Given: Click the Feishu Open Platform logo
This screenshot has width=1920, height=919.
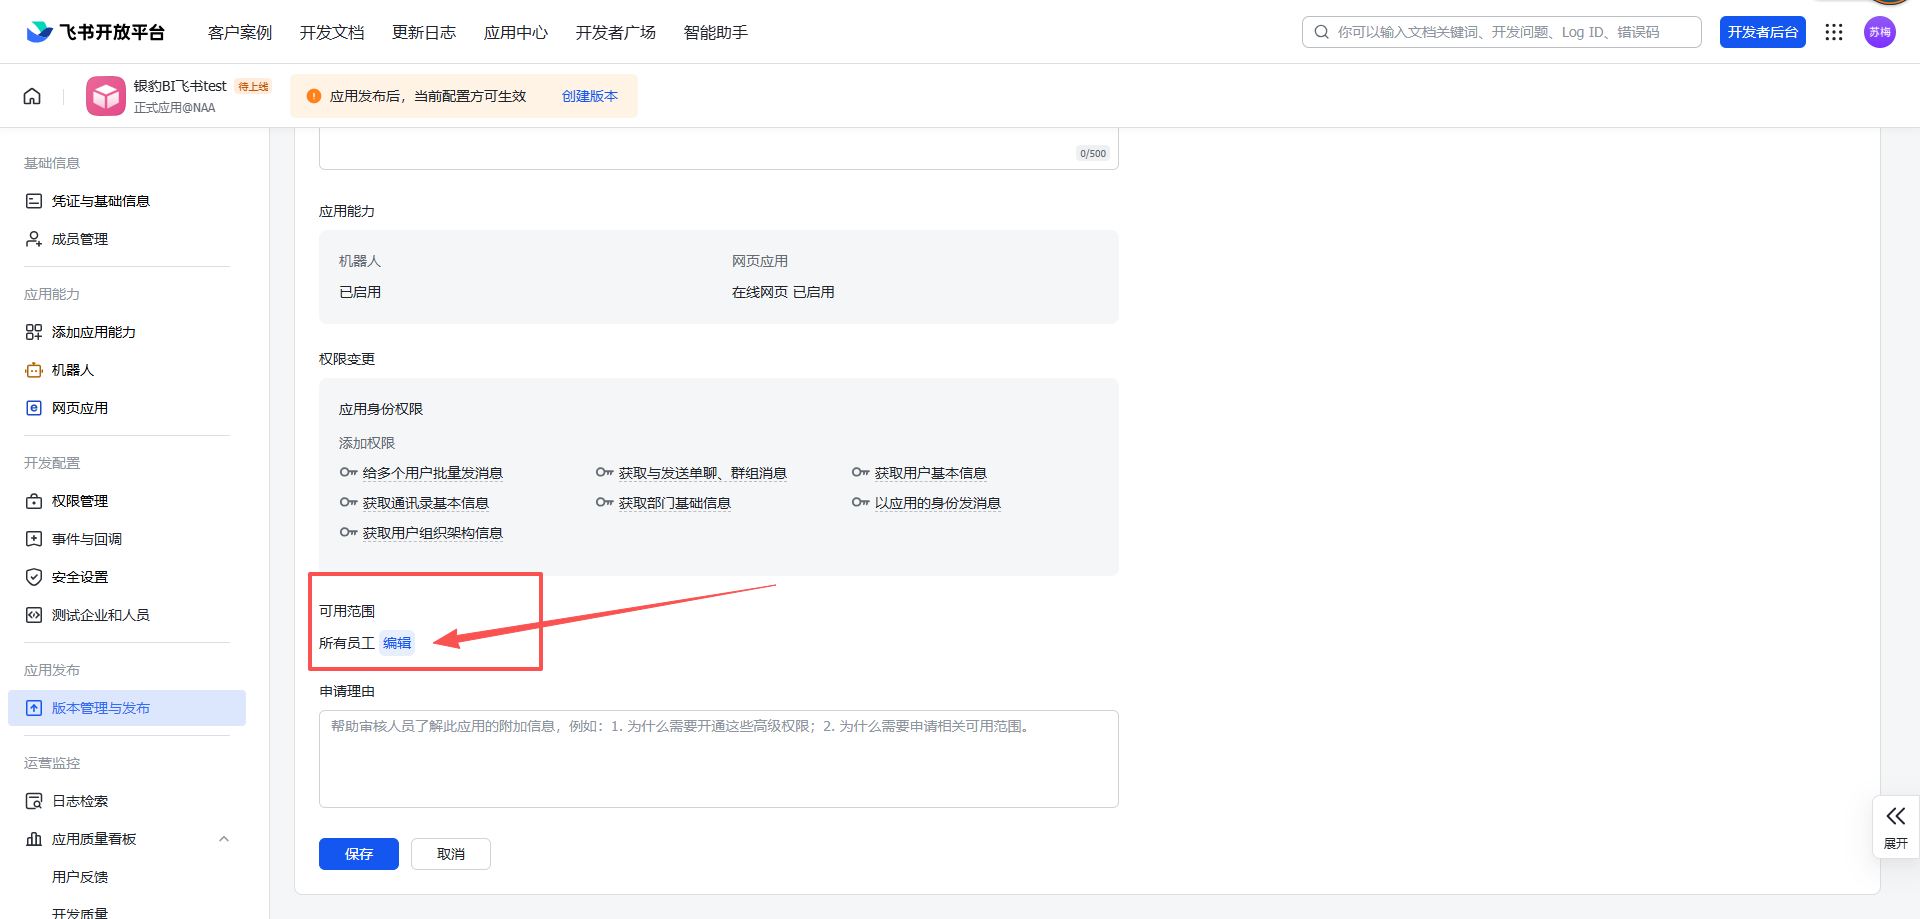Looking at the screenshot, I should tap(96, 32).
